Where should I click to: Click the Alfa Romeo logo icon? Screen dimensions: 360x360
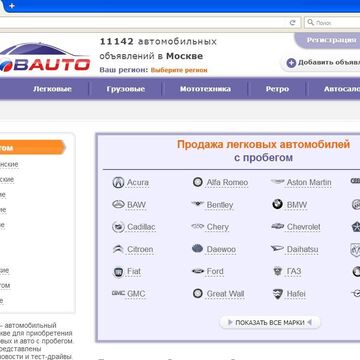198,182
